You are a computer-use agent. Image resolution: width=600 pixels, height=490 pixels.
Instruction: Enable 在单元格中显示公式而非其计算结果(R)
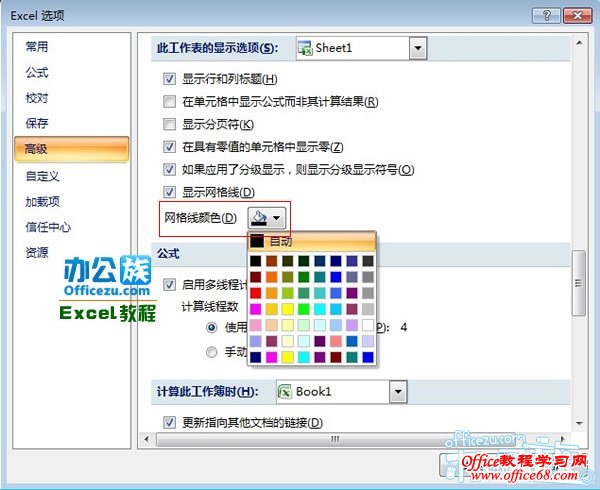[169, 102]
